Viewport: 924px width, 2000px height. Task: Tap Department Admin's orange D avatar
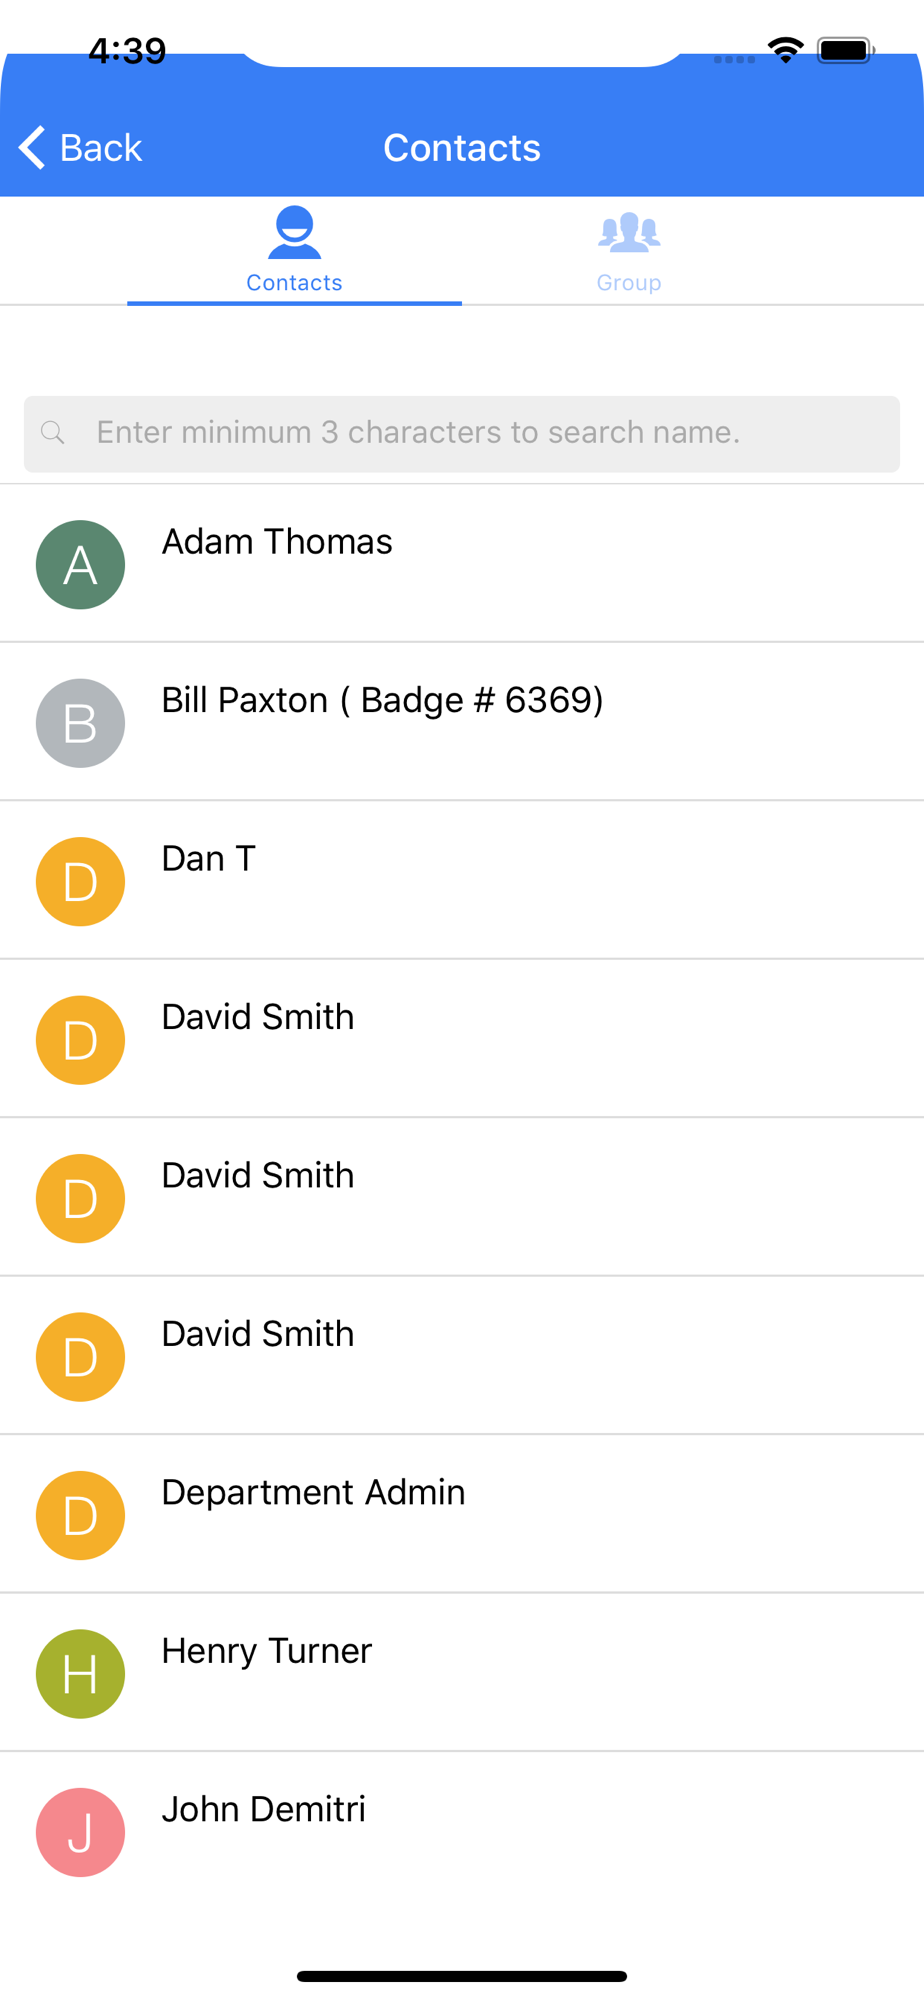[80, 1516]
